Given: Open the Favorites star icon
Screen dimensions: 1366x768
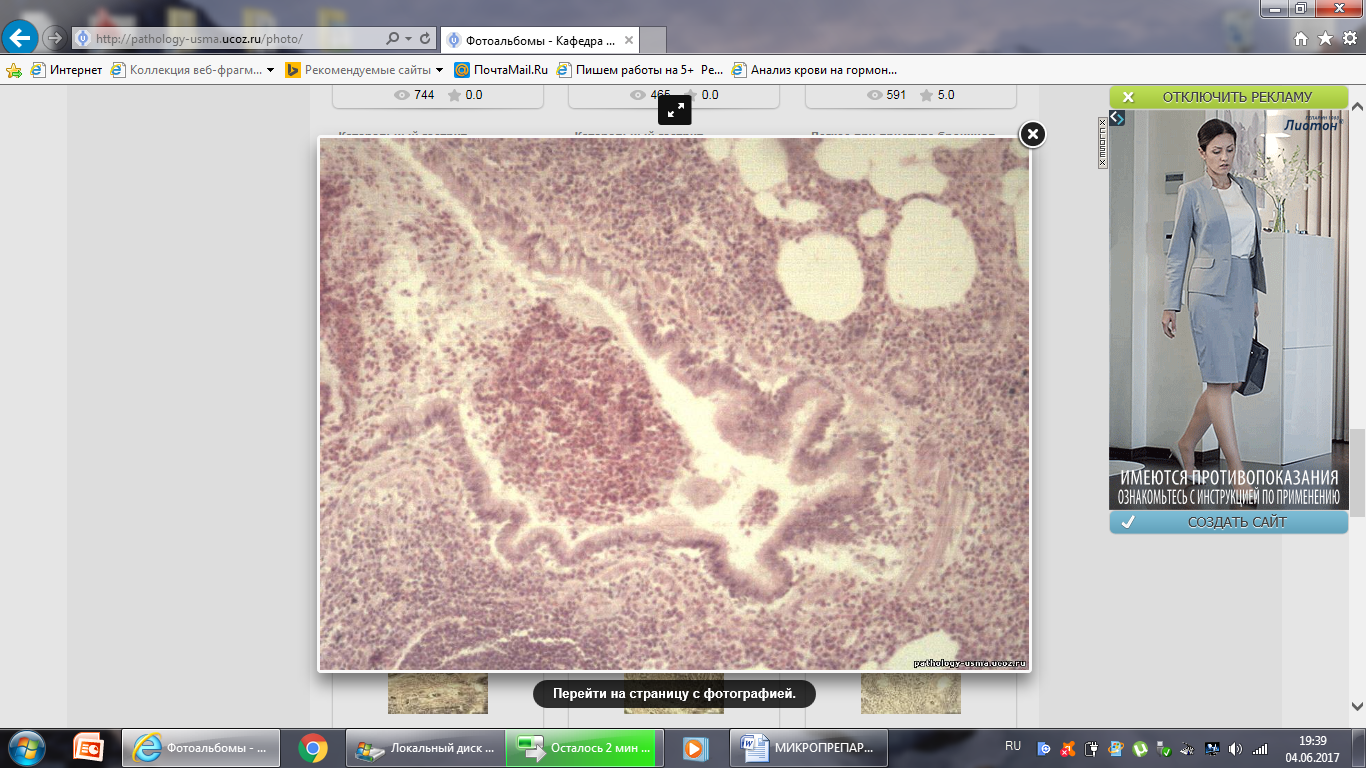Looking at the screenshot, I should tap(1325, 39).
